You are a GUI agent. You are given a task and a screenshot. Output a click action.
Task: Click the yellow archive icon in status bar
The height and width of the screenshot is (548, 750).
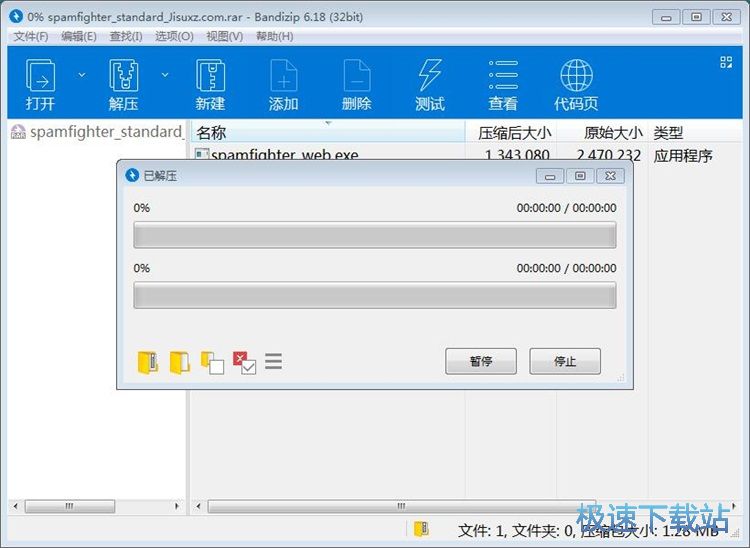421,529
